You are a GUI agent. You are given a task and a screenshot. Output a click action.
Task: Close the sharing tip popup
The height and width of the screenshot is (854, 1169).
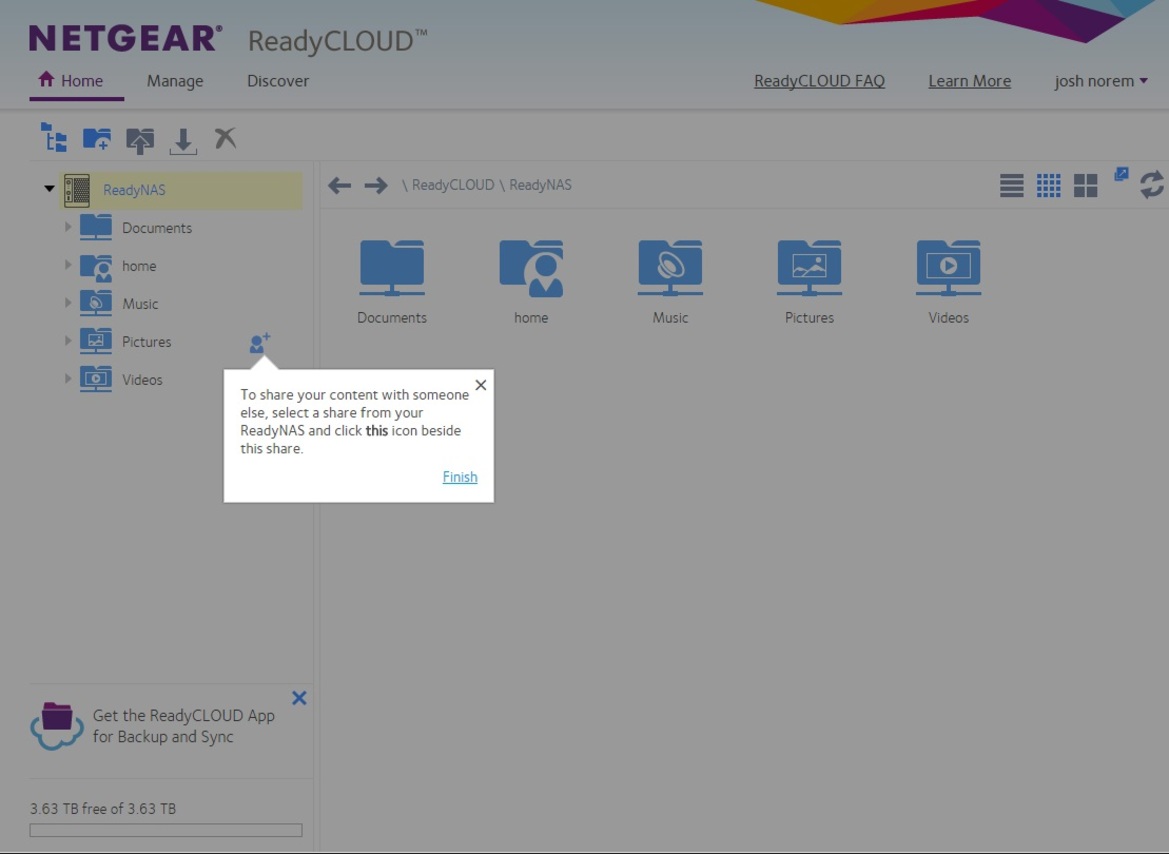[481, 385]
